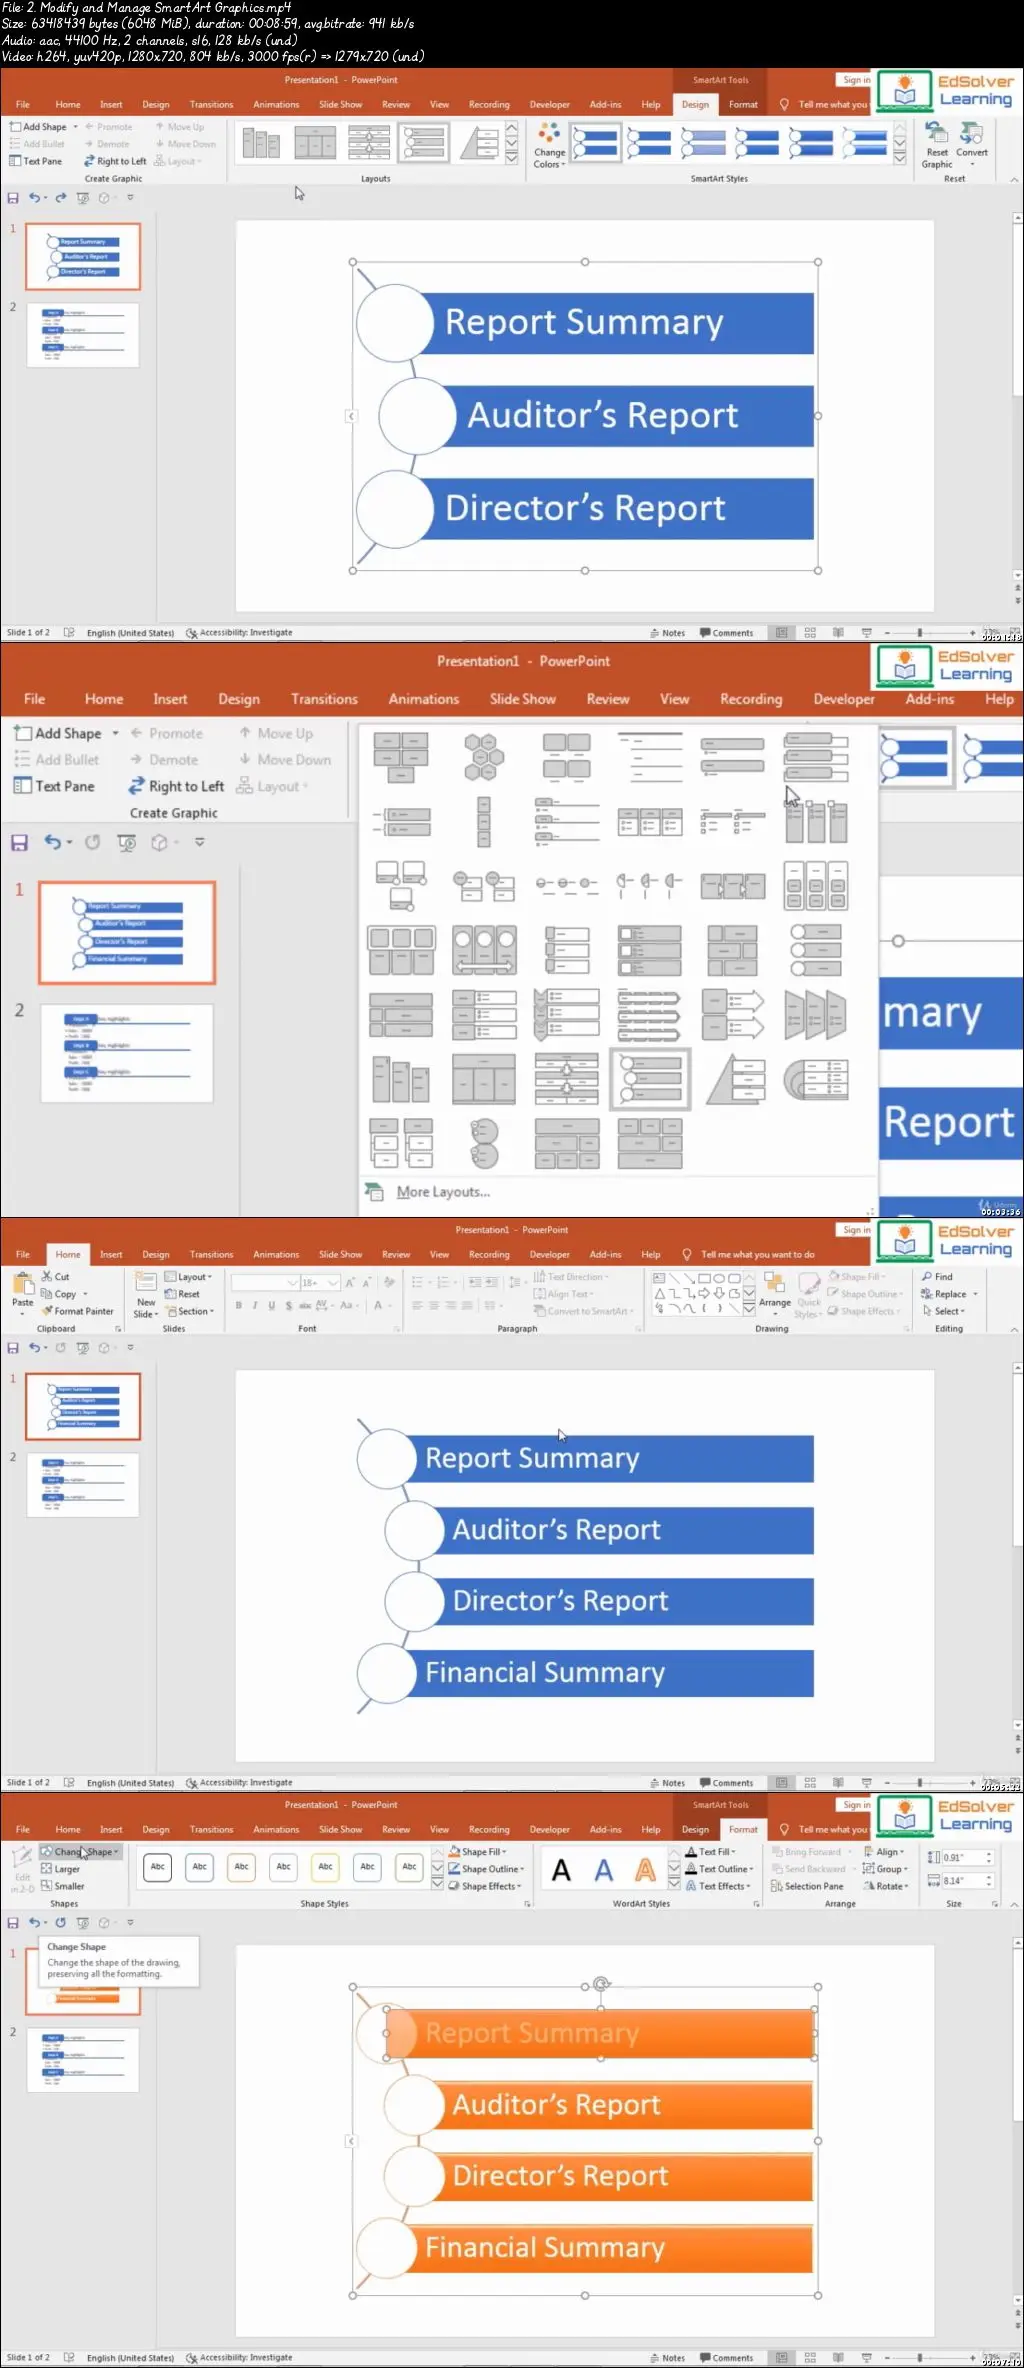This screenshot has height=2368, width=1024.
Task: Click Cut in the Home-tab frame
Action: point(56,1277)
